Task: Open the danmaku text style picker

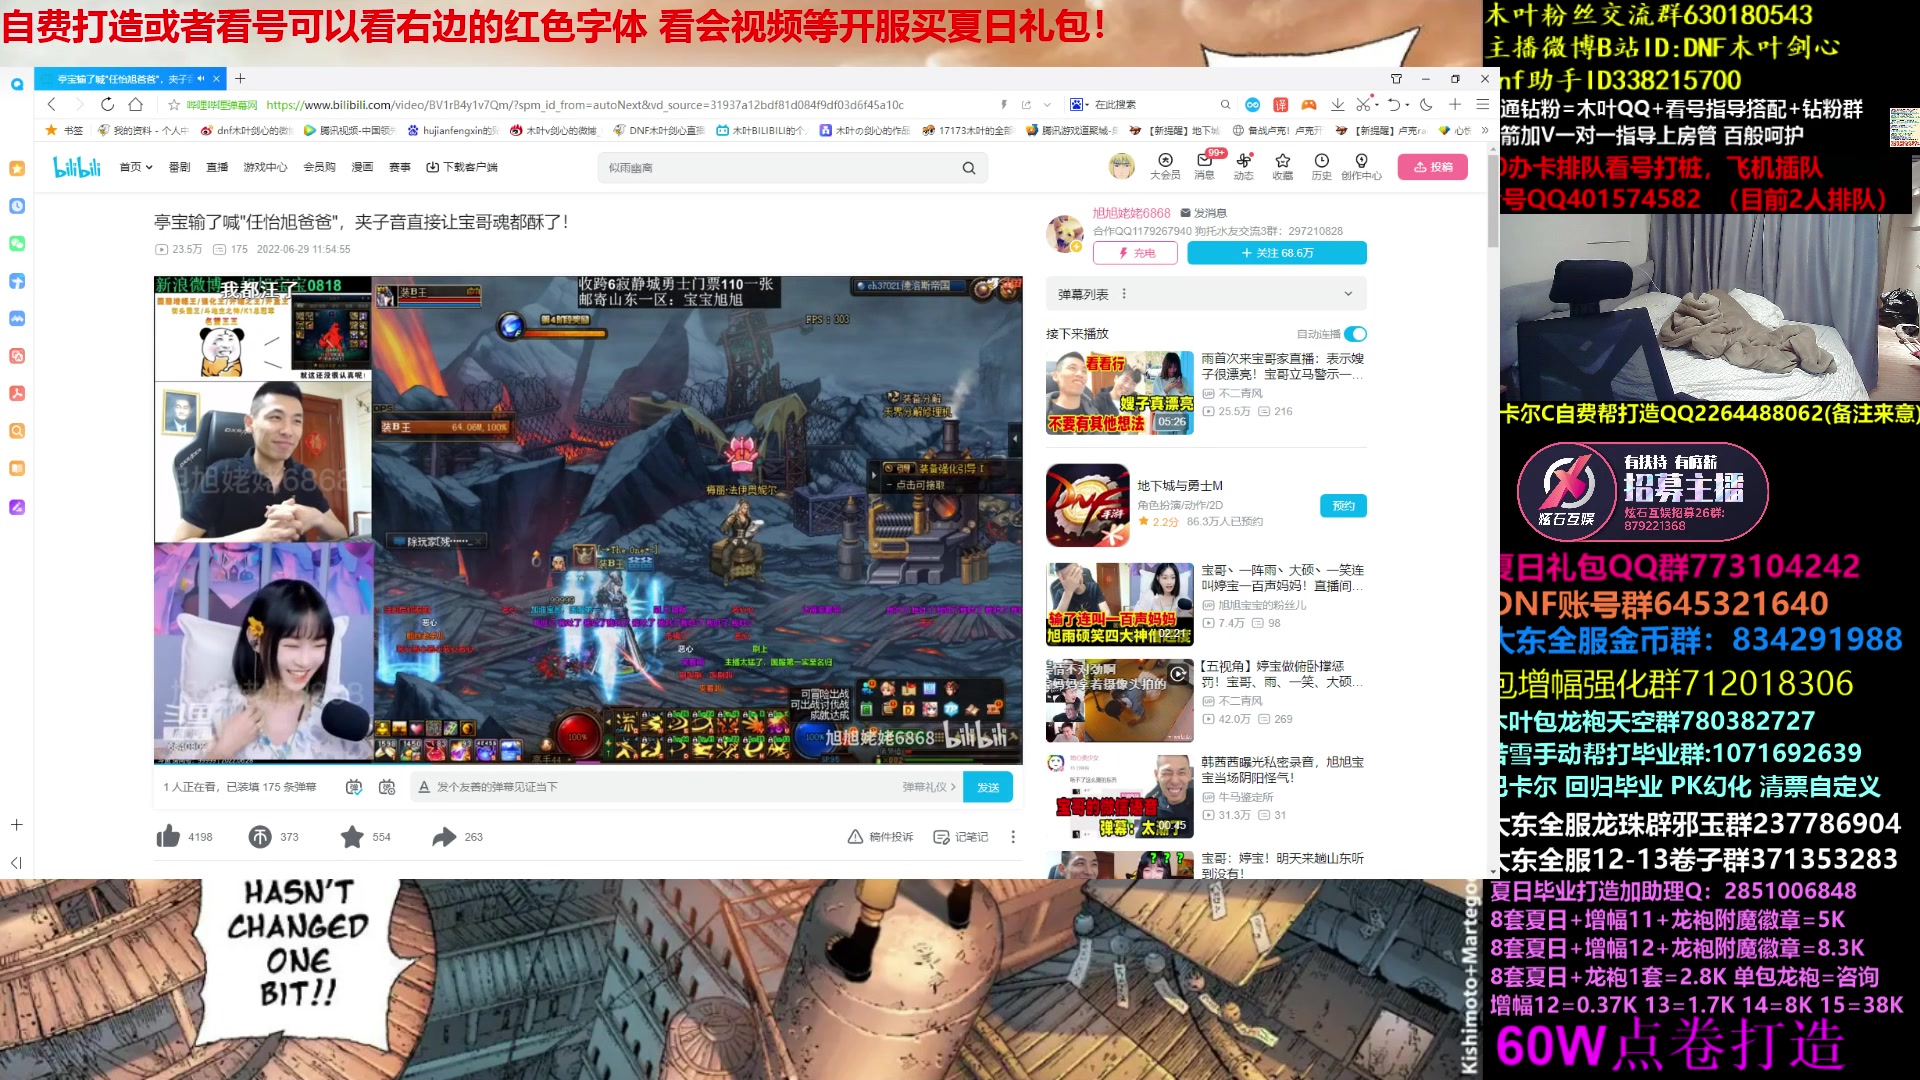Action: pos(424,787)
